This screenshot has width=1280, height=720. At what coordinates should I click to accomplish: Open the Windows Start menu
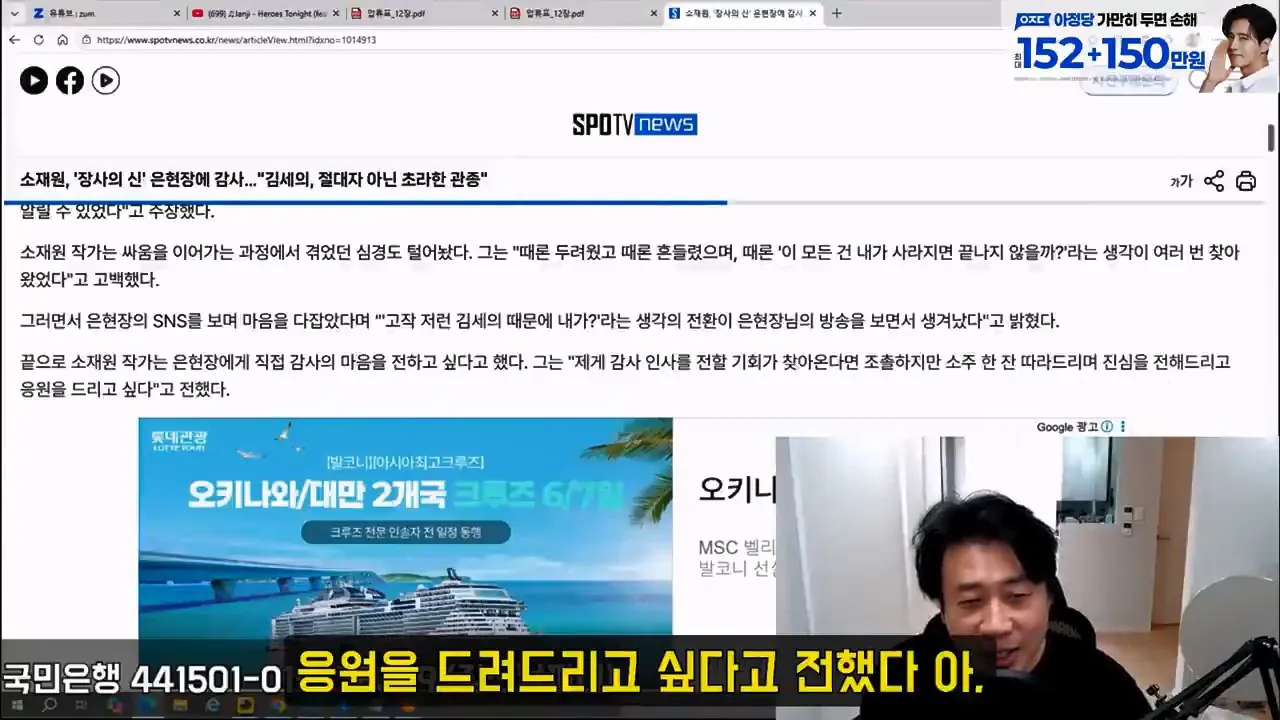click(17, 705)
